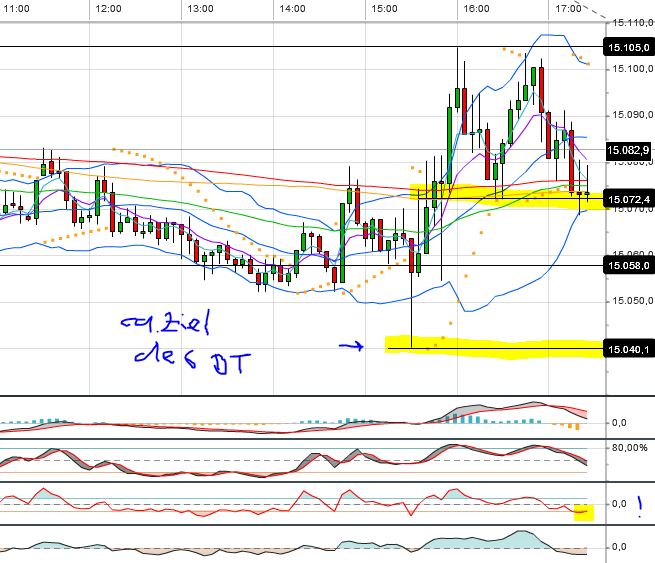Click the 15.050,0 axis value
655x563 pixels.
point(632,301)
